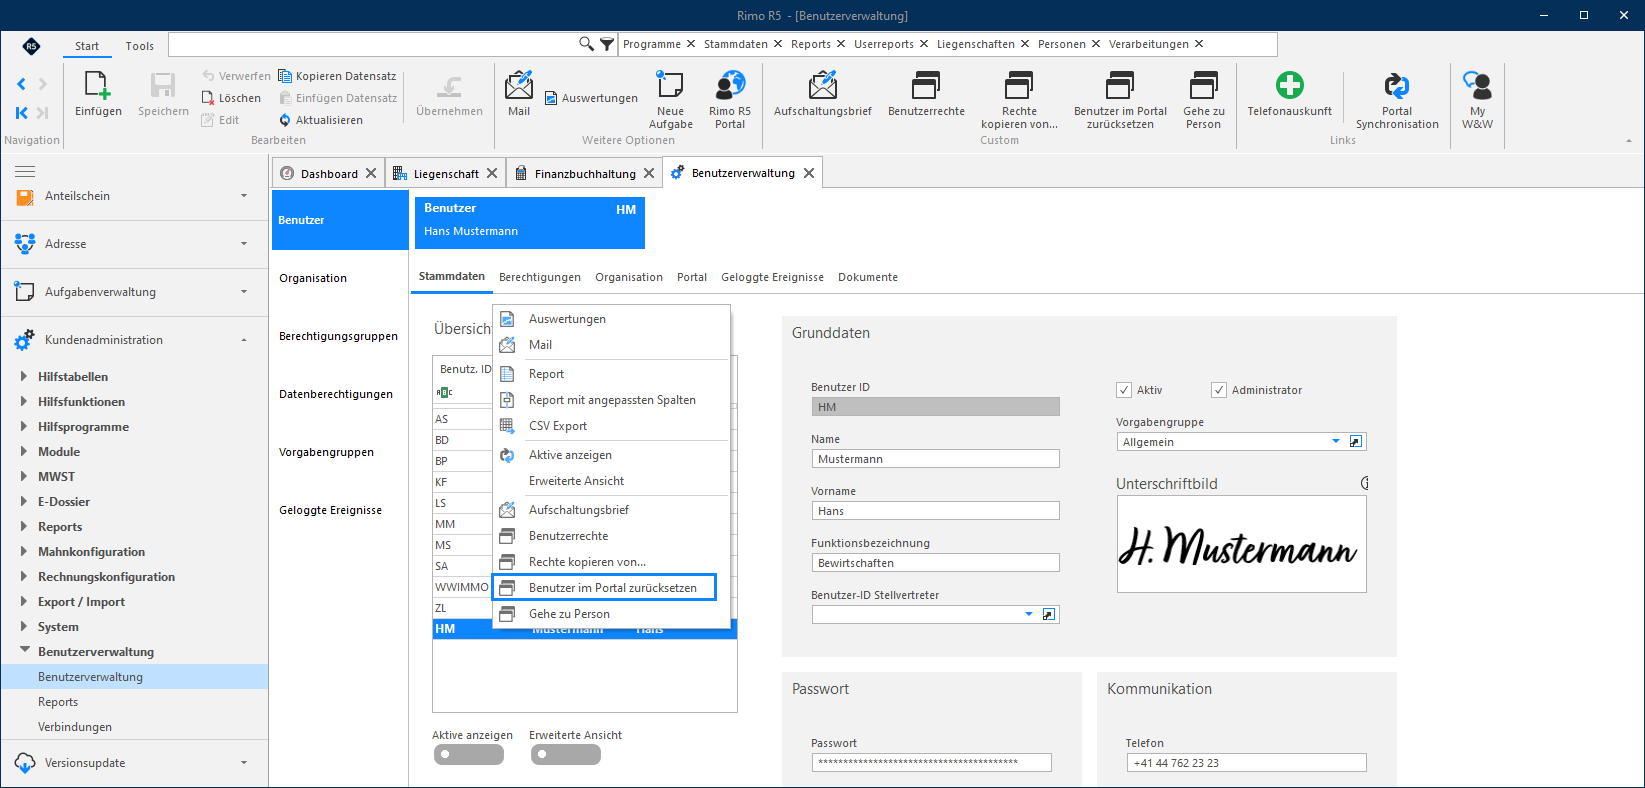Click Rechte kopieren von ribbon icon

(x=1019, y=86)
